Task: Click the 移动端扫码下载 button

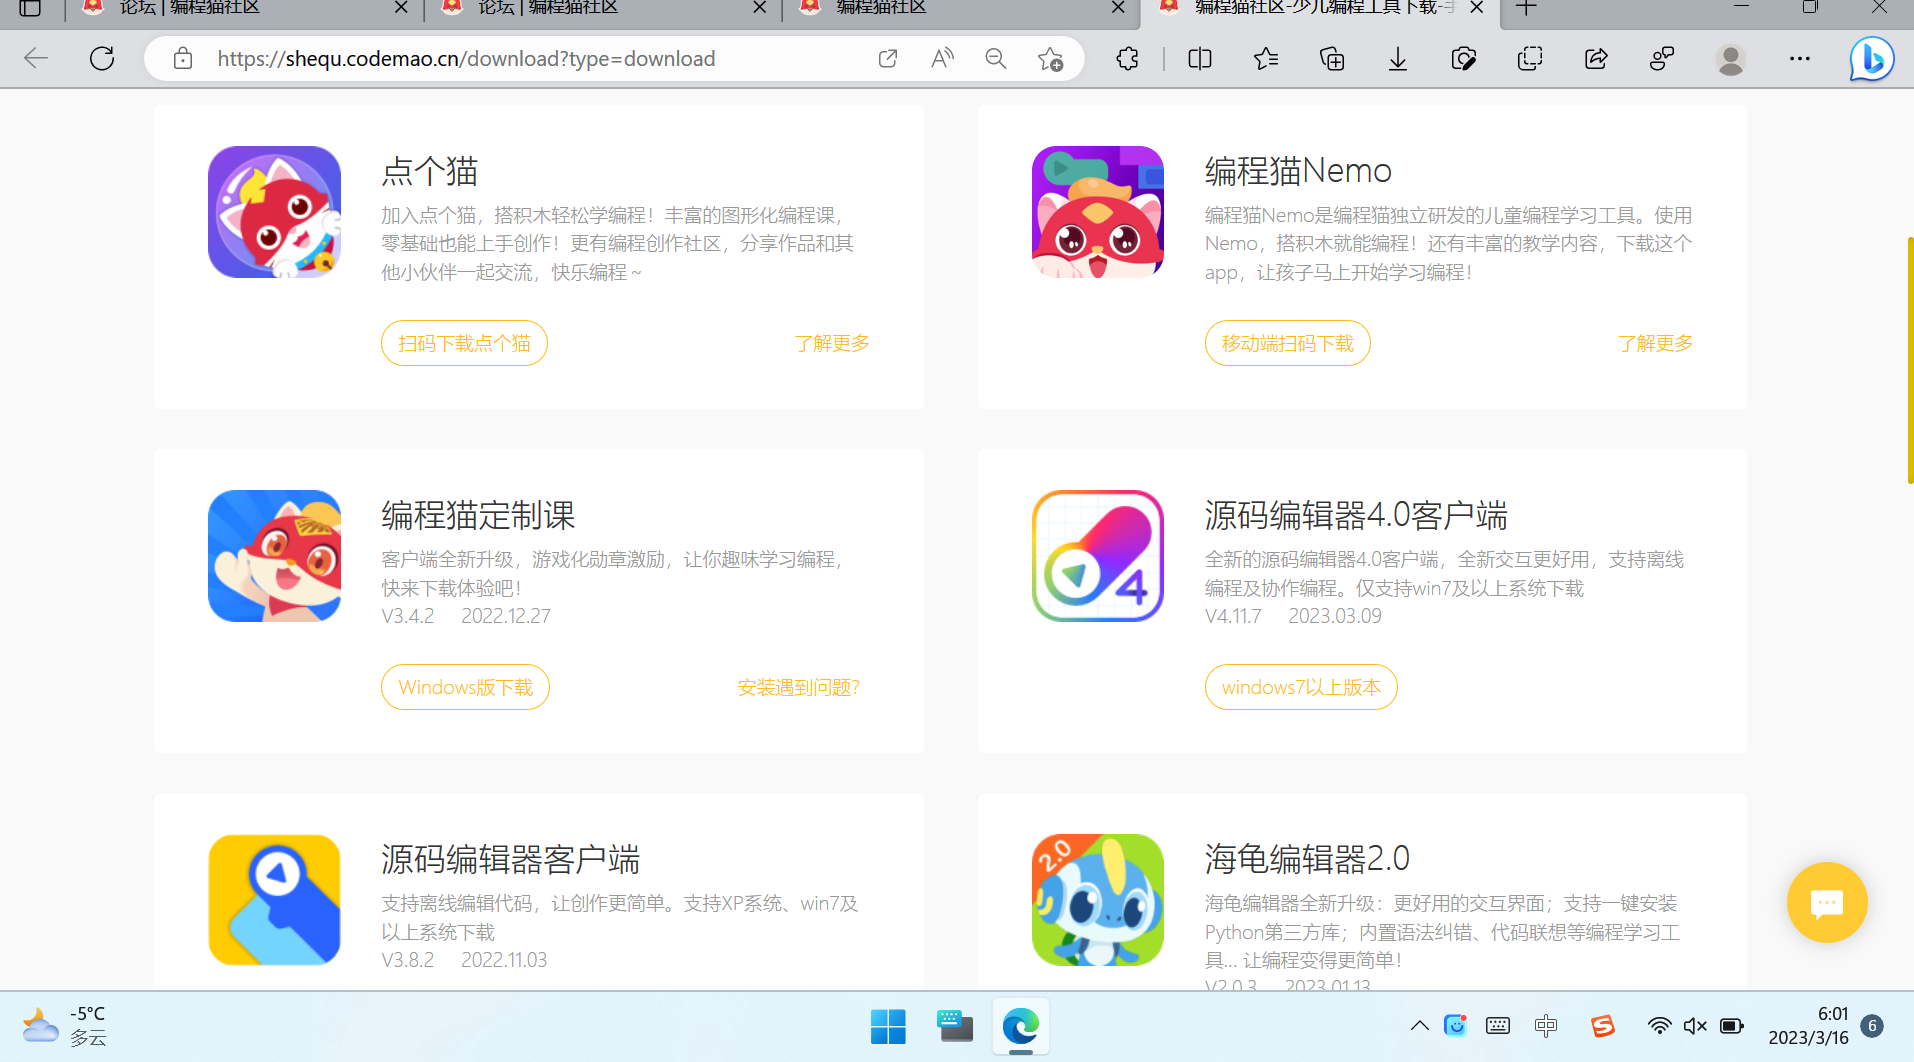Action: coord(1288,343)
